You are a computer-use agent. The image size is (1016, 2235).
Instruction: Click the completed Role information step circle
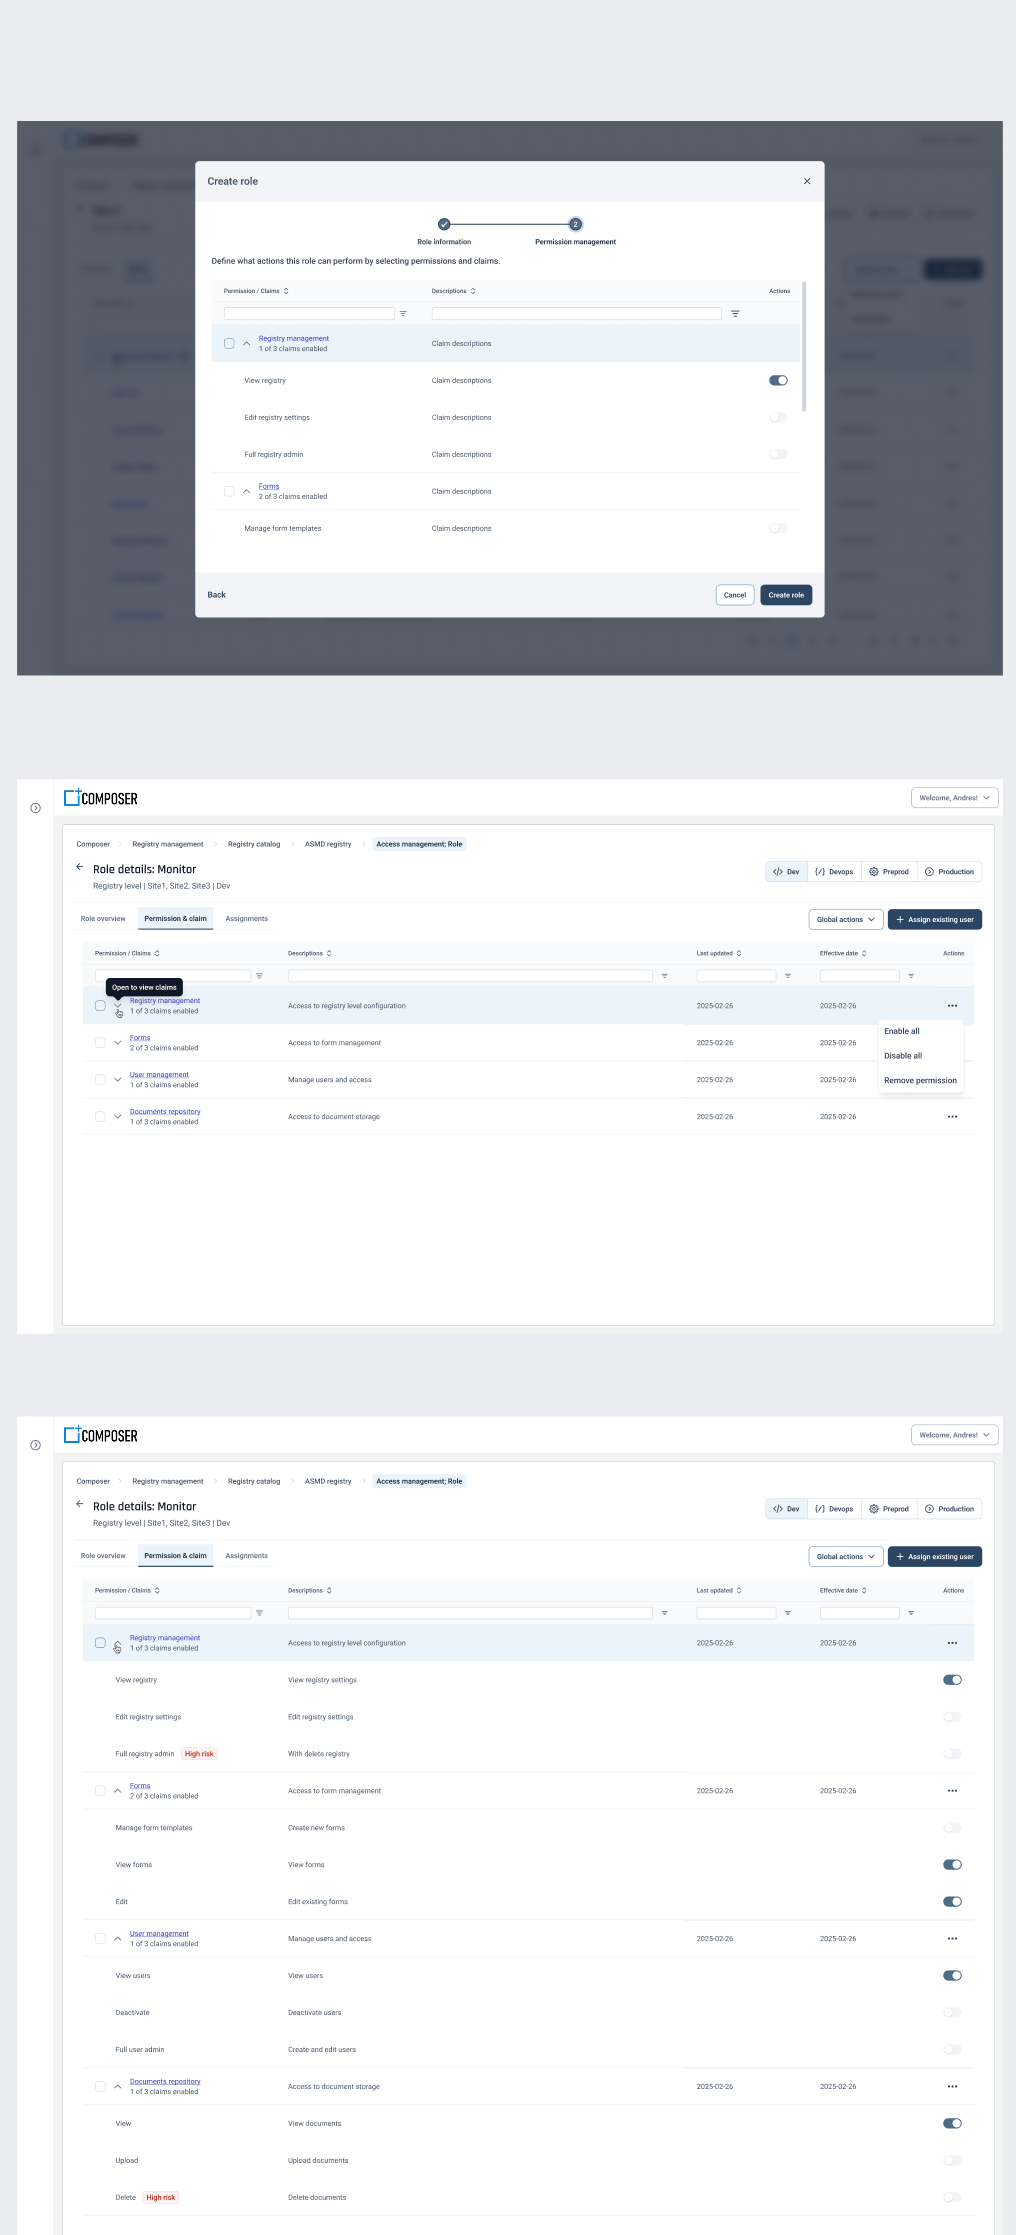click(444, 224)
